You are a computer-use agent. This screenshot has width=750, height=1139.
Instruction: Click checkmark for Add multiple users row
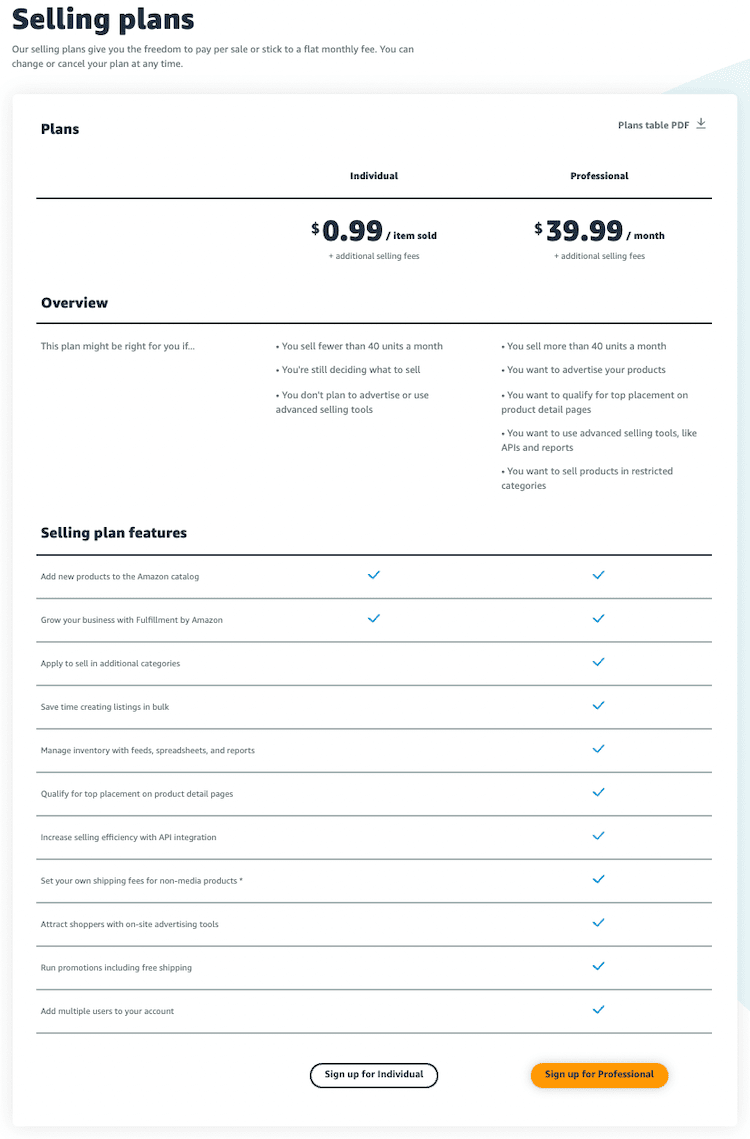599,1010
